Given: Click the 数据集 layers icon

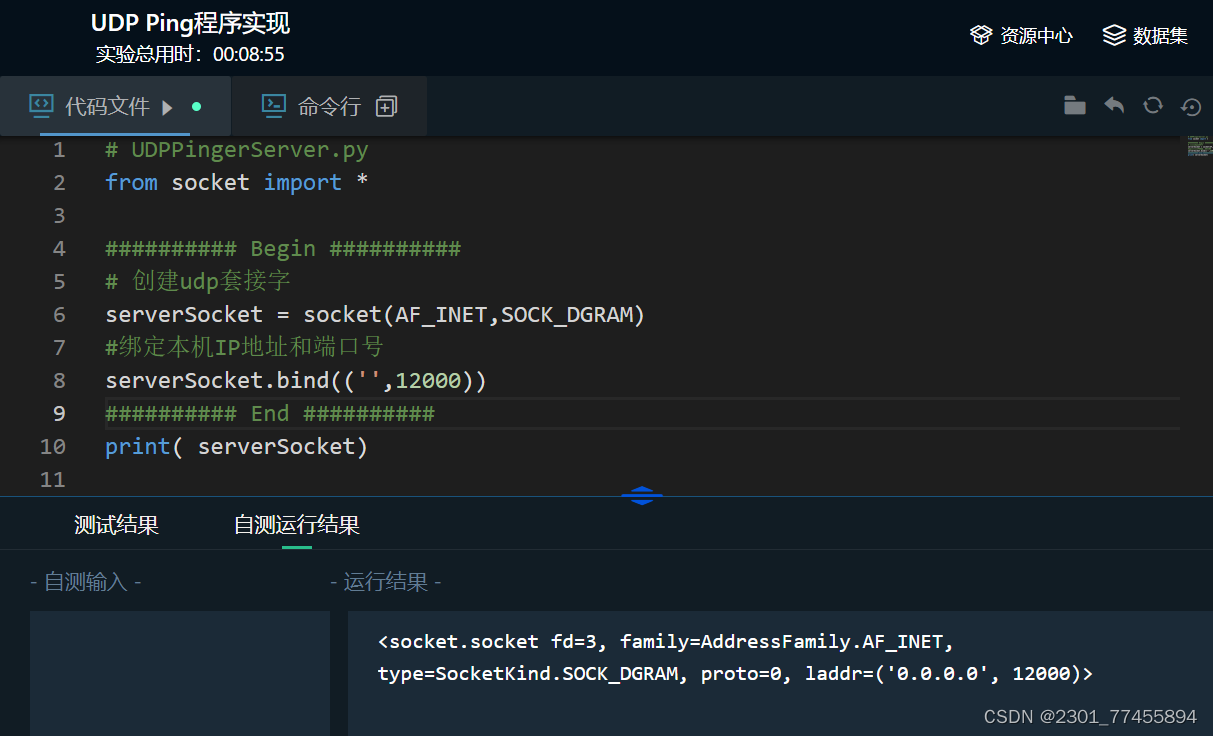Looking at the screenshot, I should coord(1113,34).
